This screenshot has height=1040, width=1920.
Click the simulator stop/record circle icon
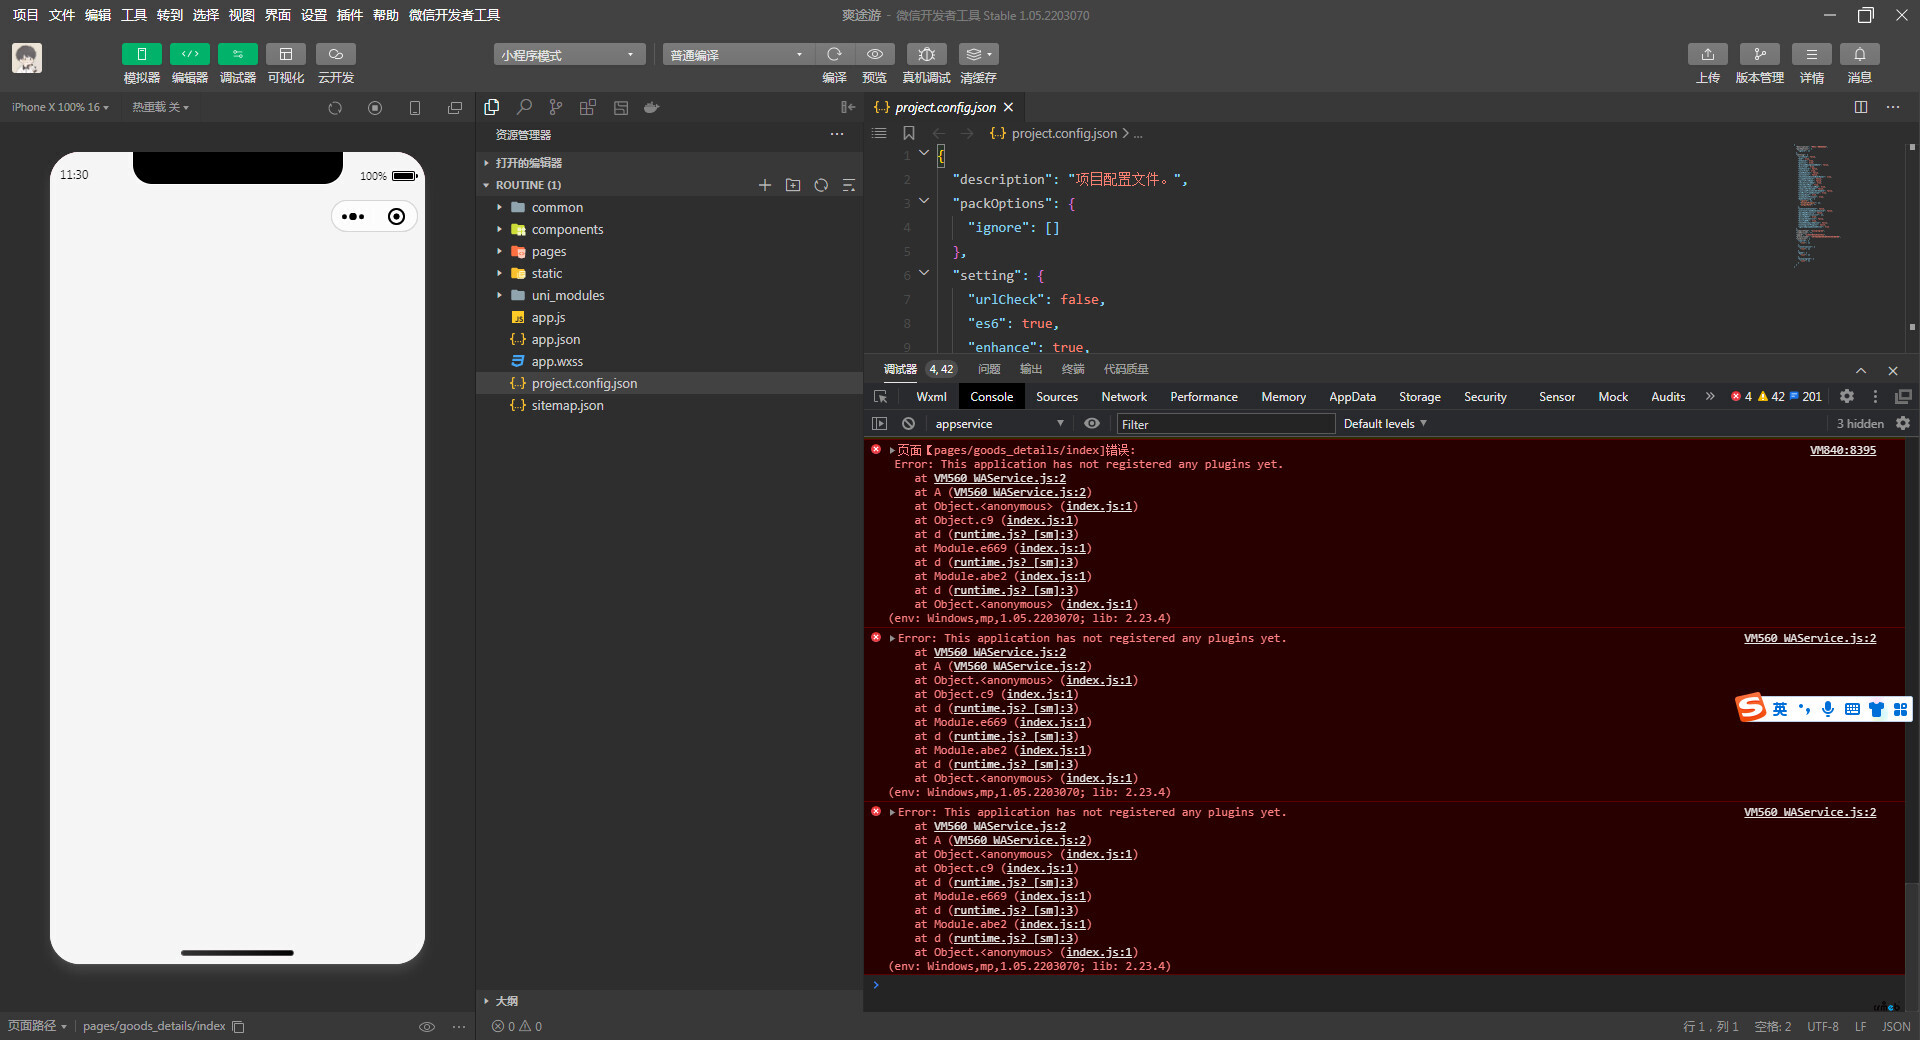(x=375, y=108)
